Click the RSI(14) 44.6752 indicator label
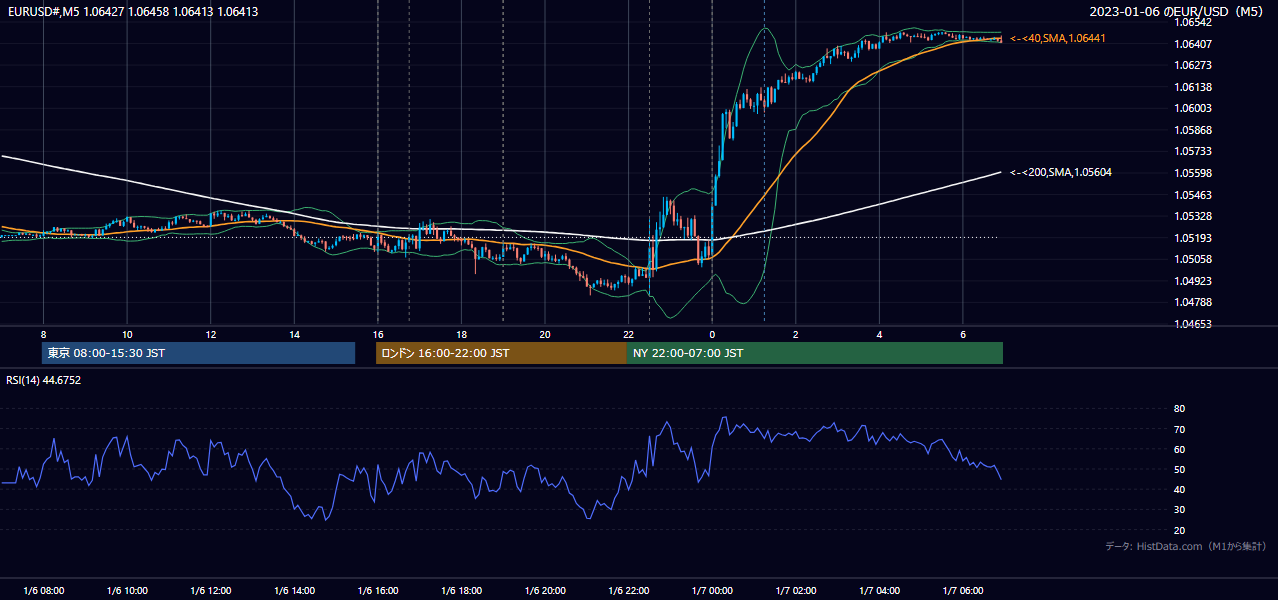This screenshot has height=600, width=1278. (44, 380)
